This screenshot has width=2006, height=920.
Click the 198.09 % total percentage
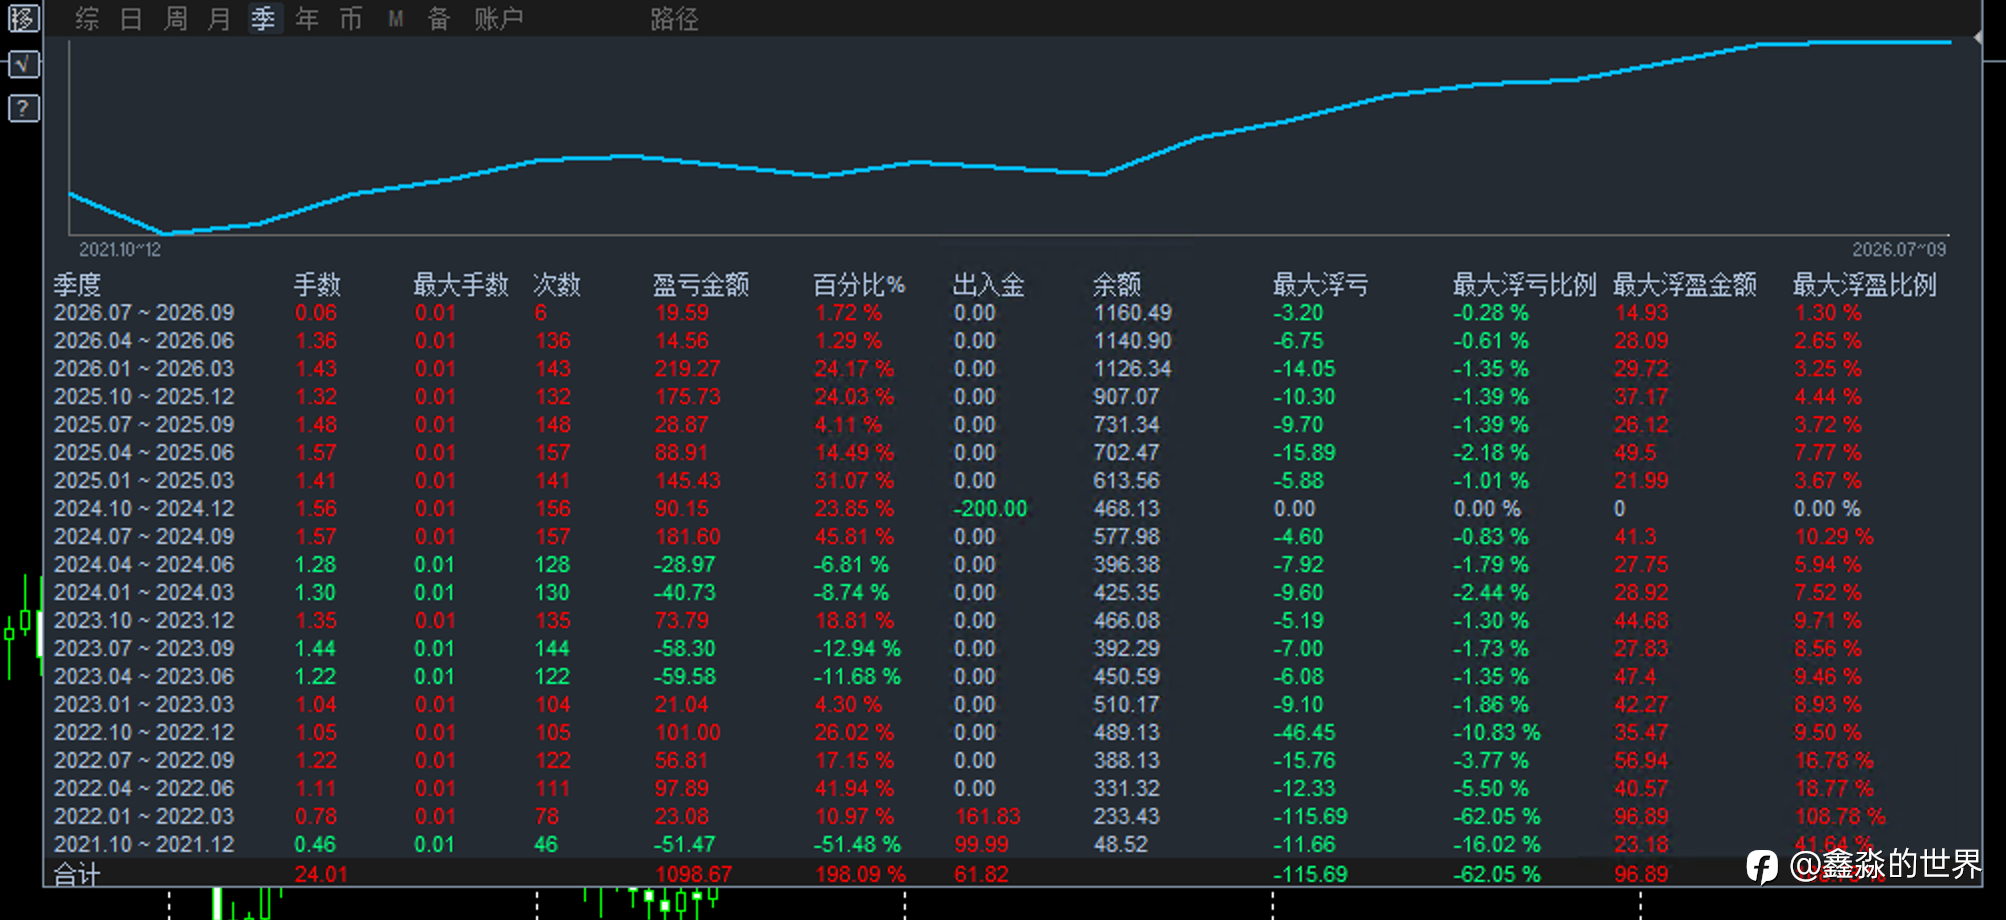click(860, 874)
